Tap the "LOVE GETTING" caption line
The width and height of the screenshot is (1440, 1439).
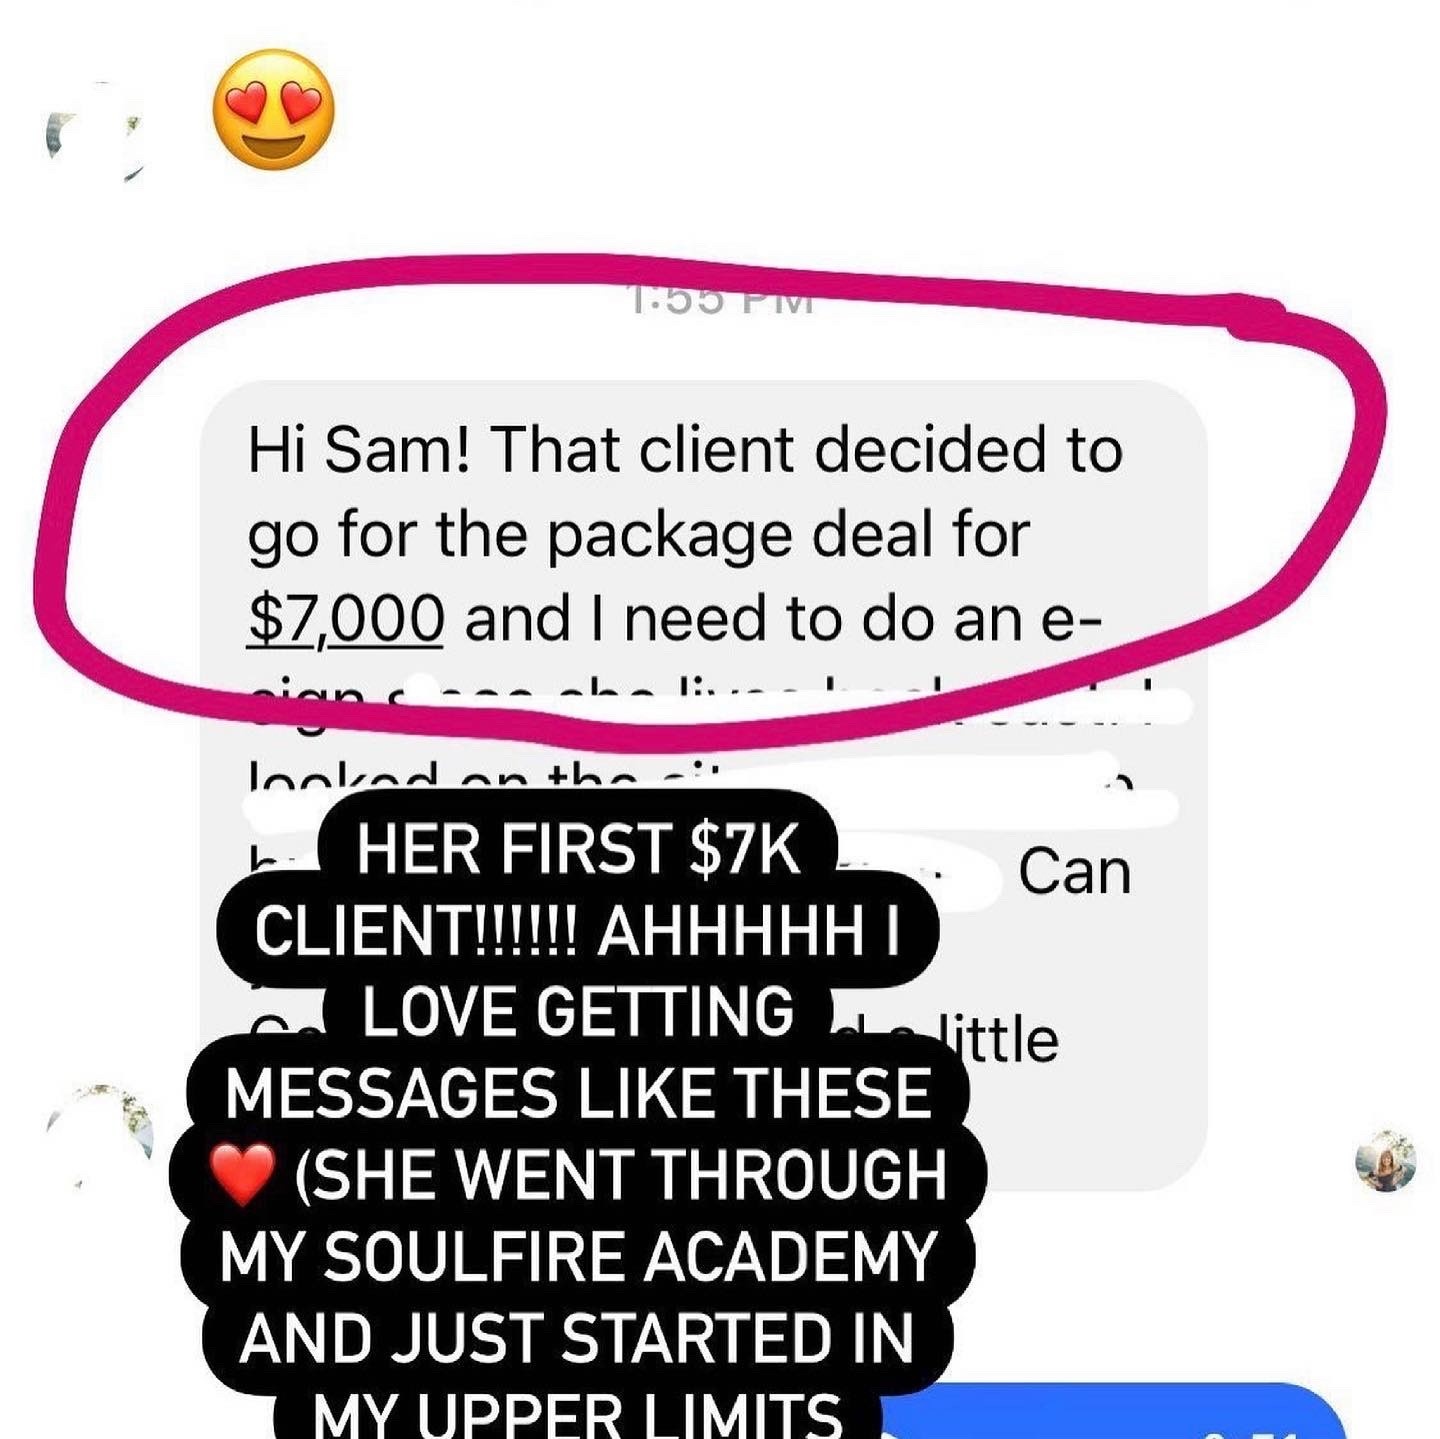577,1011
